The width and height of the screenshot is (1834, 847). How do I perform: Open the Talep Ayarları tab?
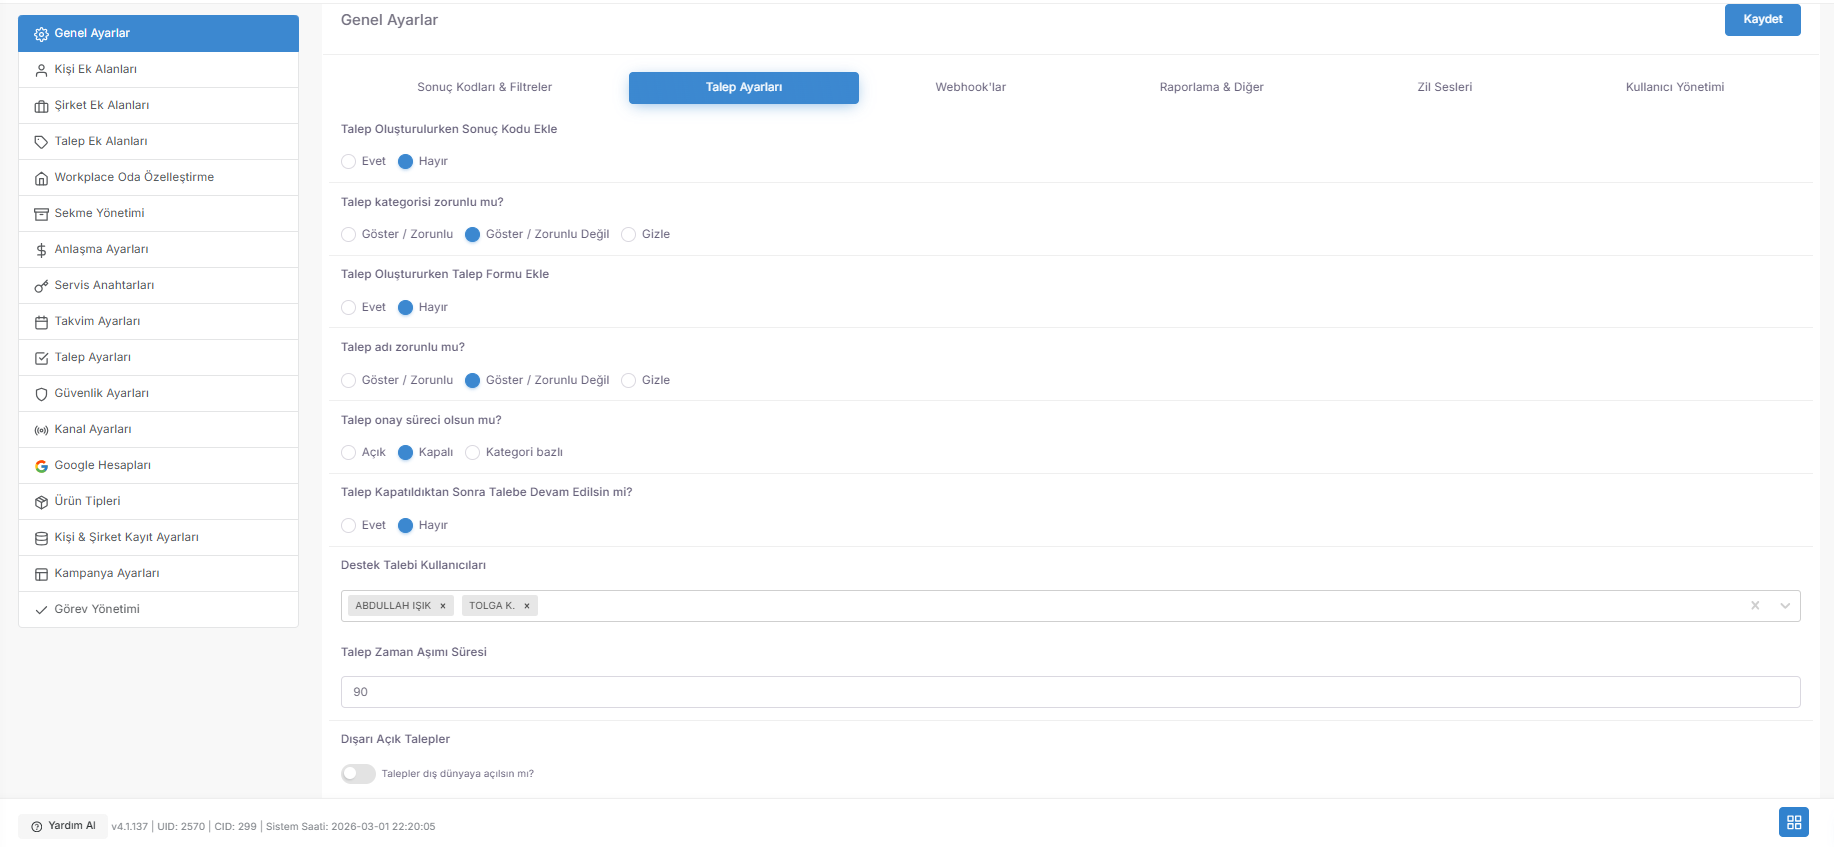[x=744, y=87]
